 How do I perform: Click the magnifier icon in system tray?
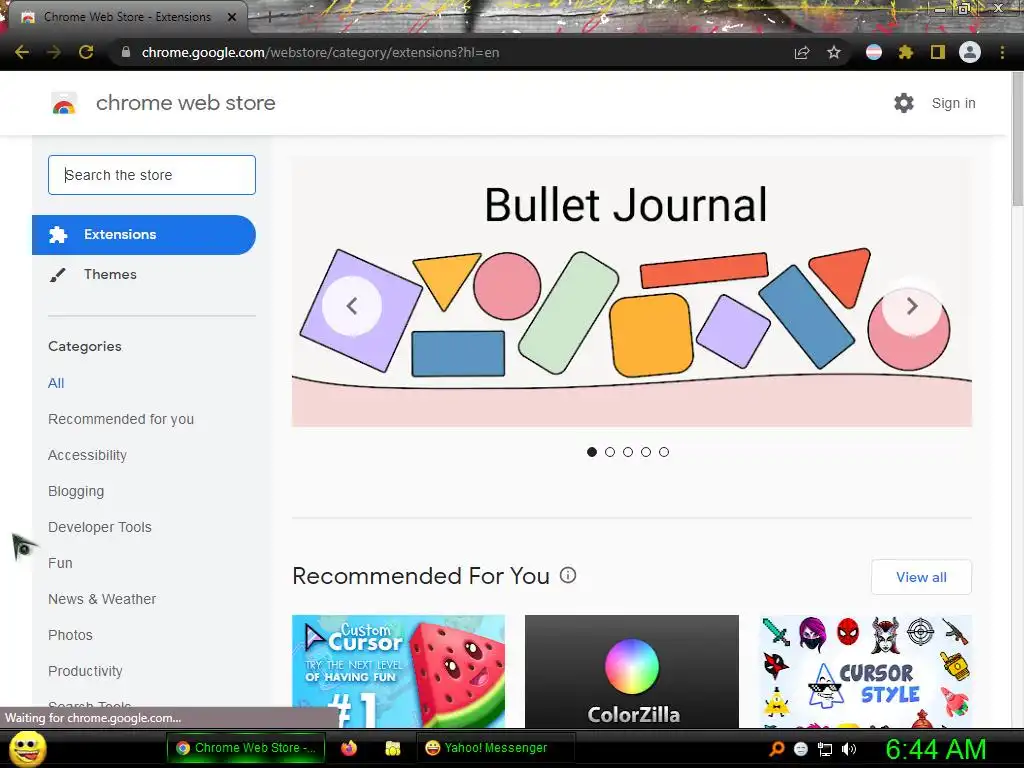777,749
